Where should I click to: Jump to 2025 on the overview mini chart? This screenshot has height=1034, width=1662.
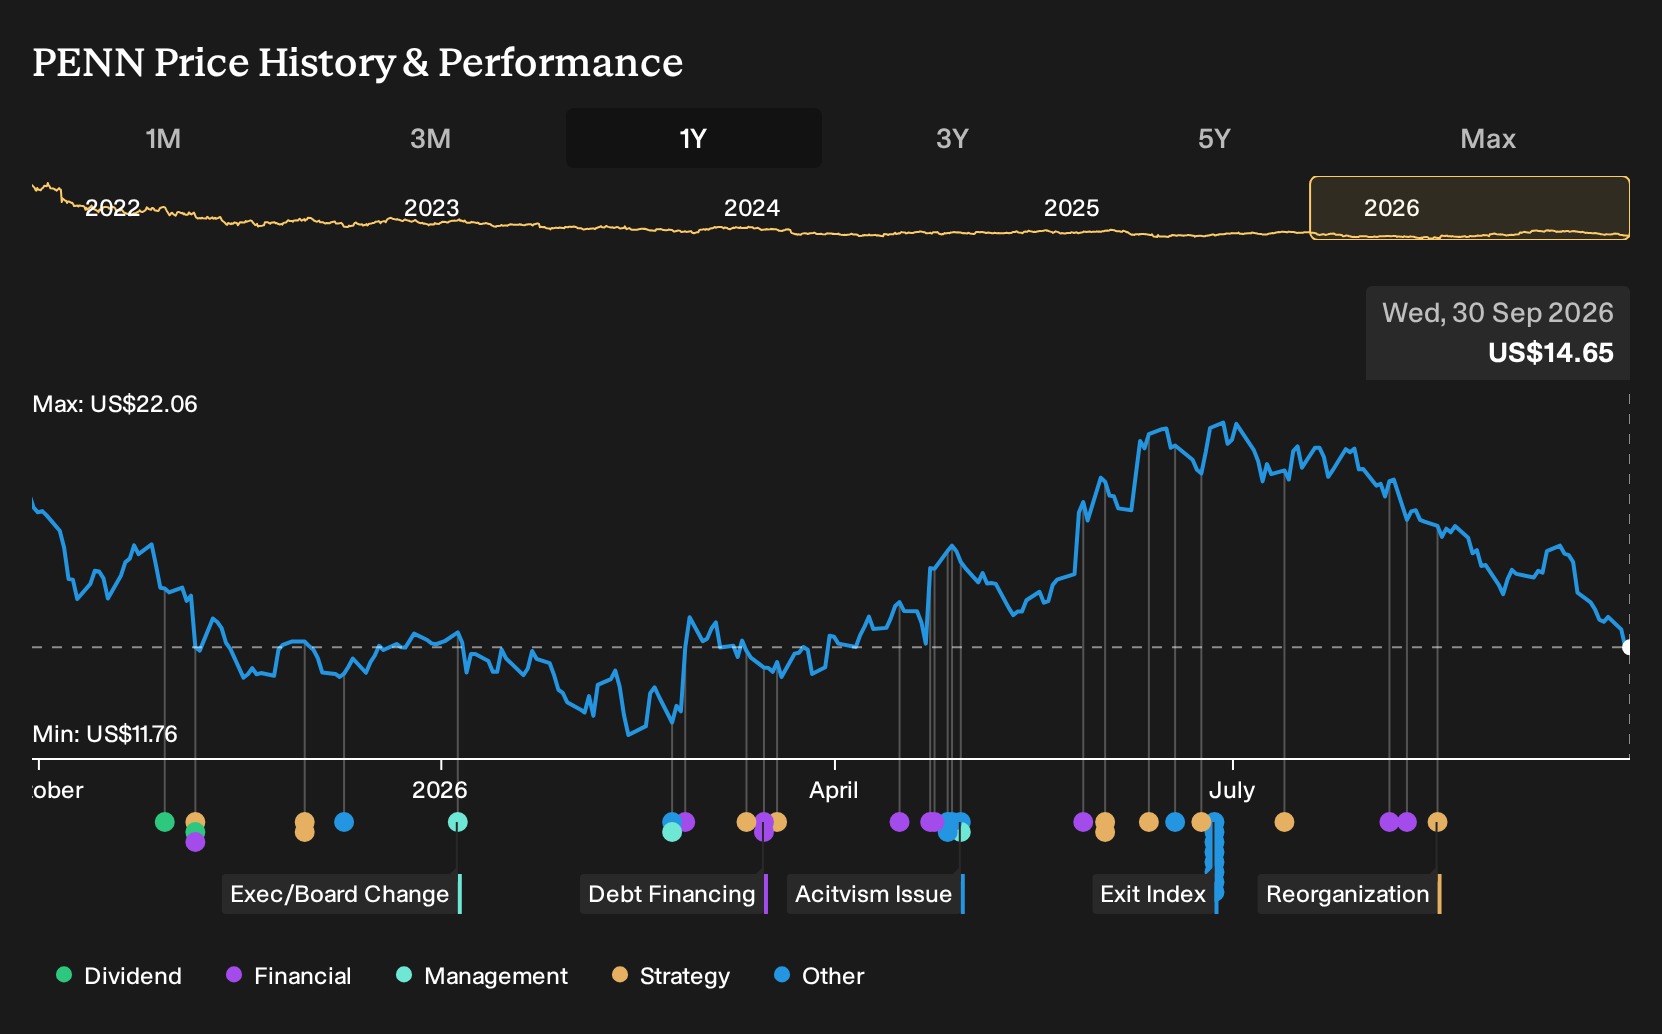pos(1071,208)
